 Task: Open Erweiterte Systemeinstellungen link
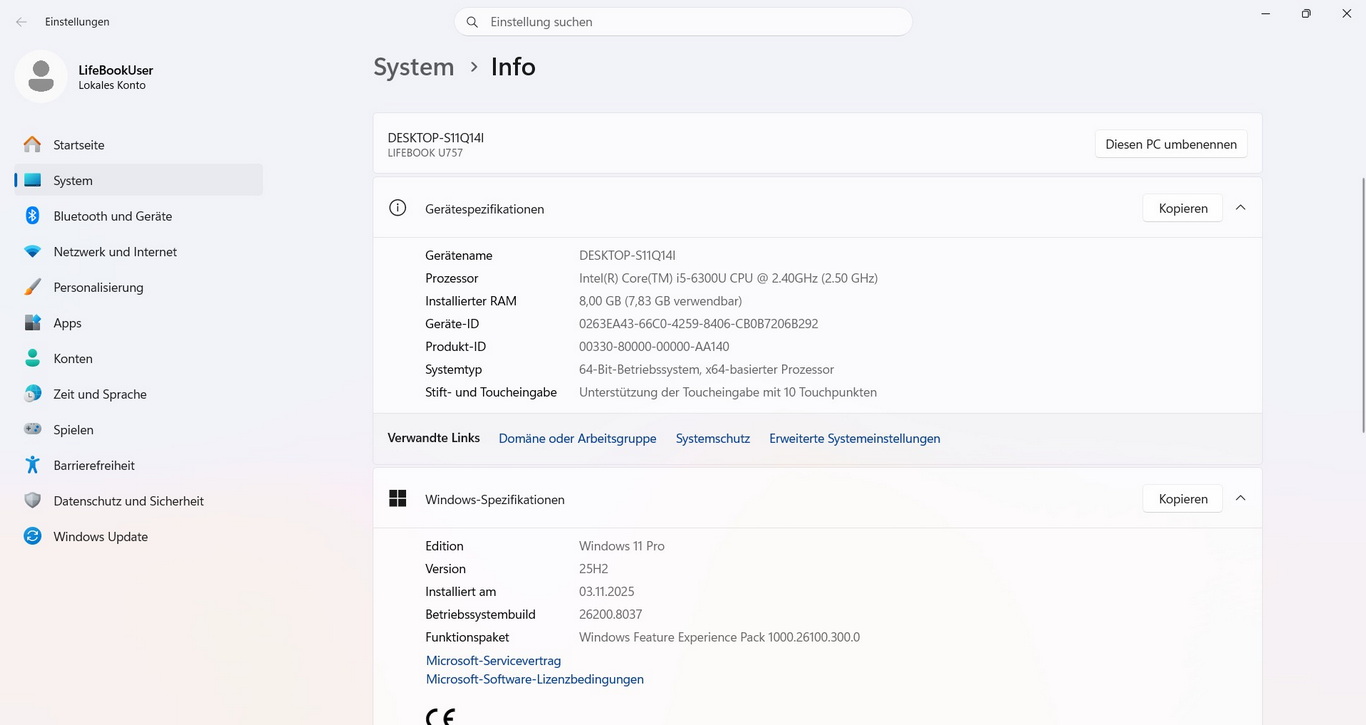point(854,438)
